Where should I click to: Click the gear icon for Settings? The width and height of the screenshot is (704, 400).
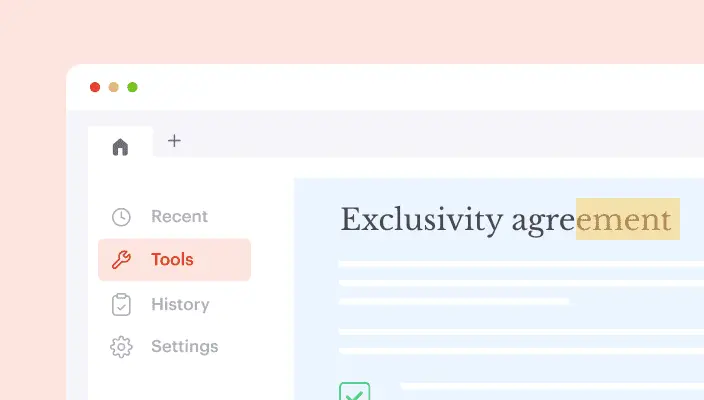click(121, 347)
